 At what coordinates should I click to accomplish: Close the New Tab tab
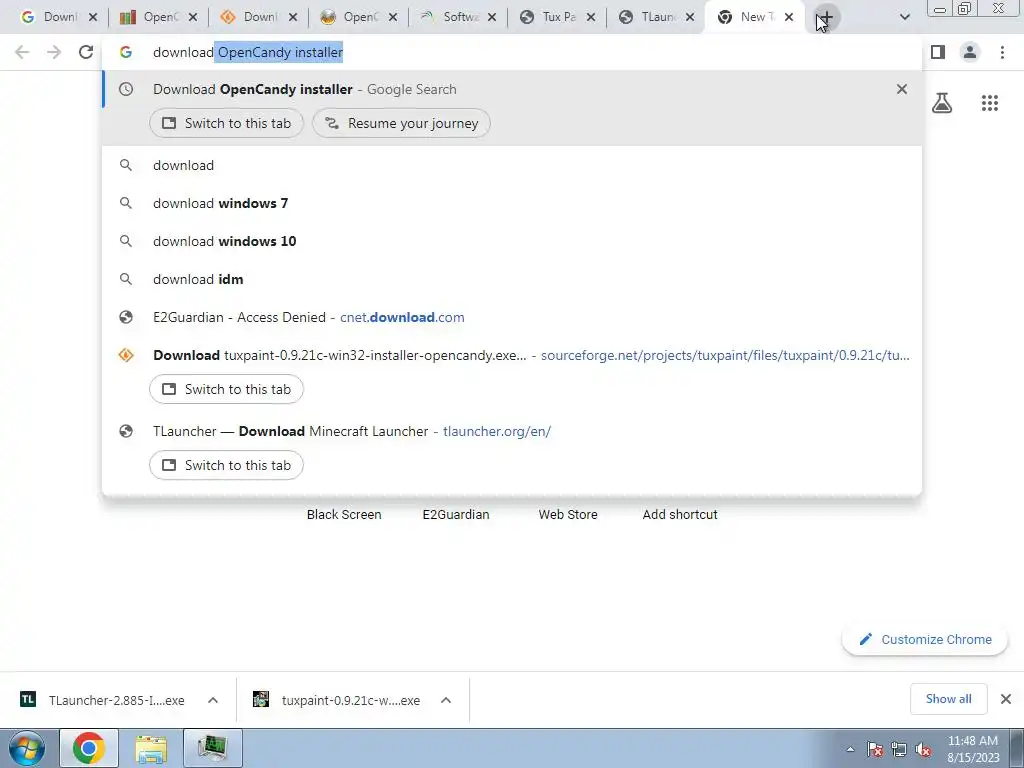click(x=789, y=18)
